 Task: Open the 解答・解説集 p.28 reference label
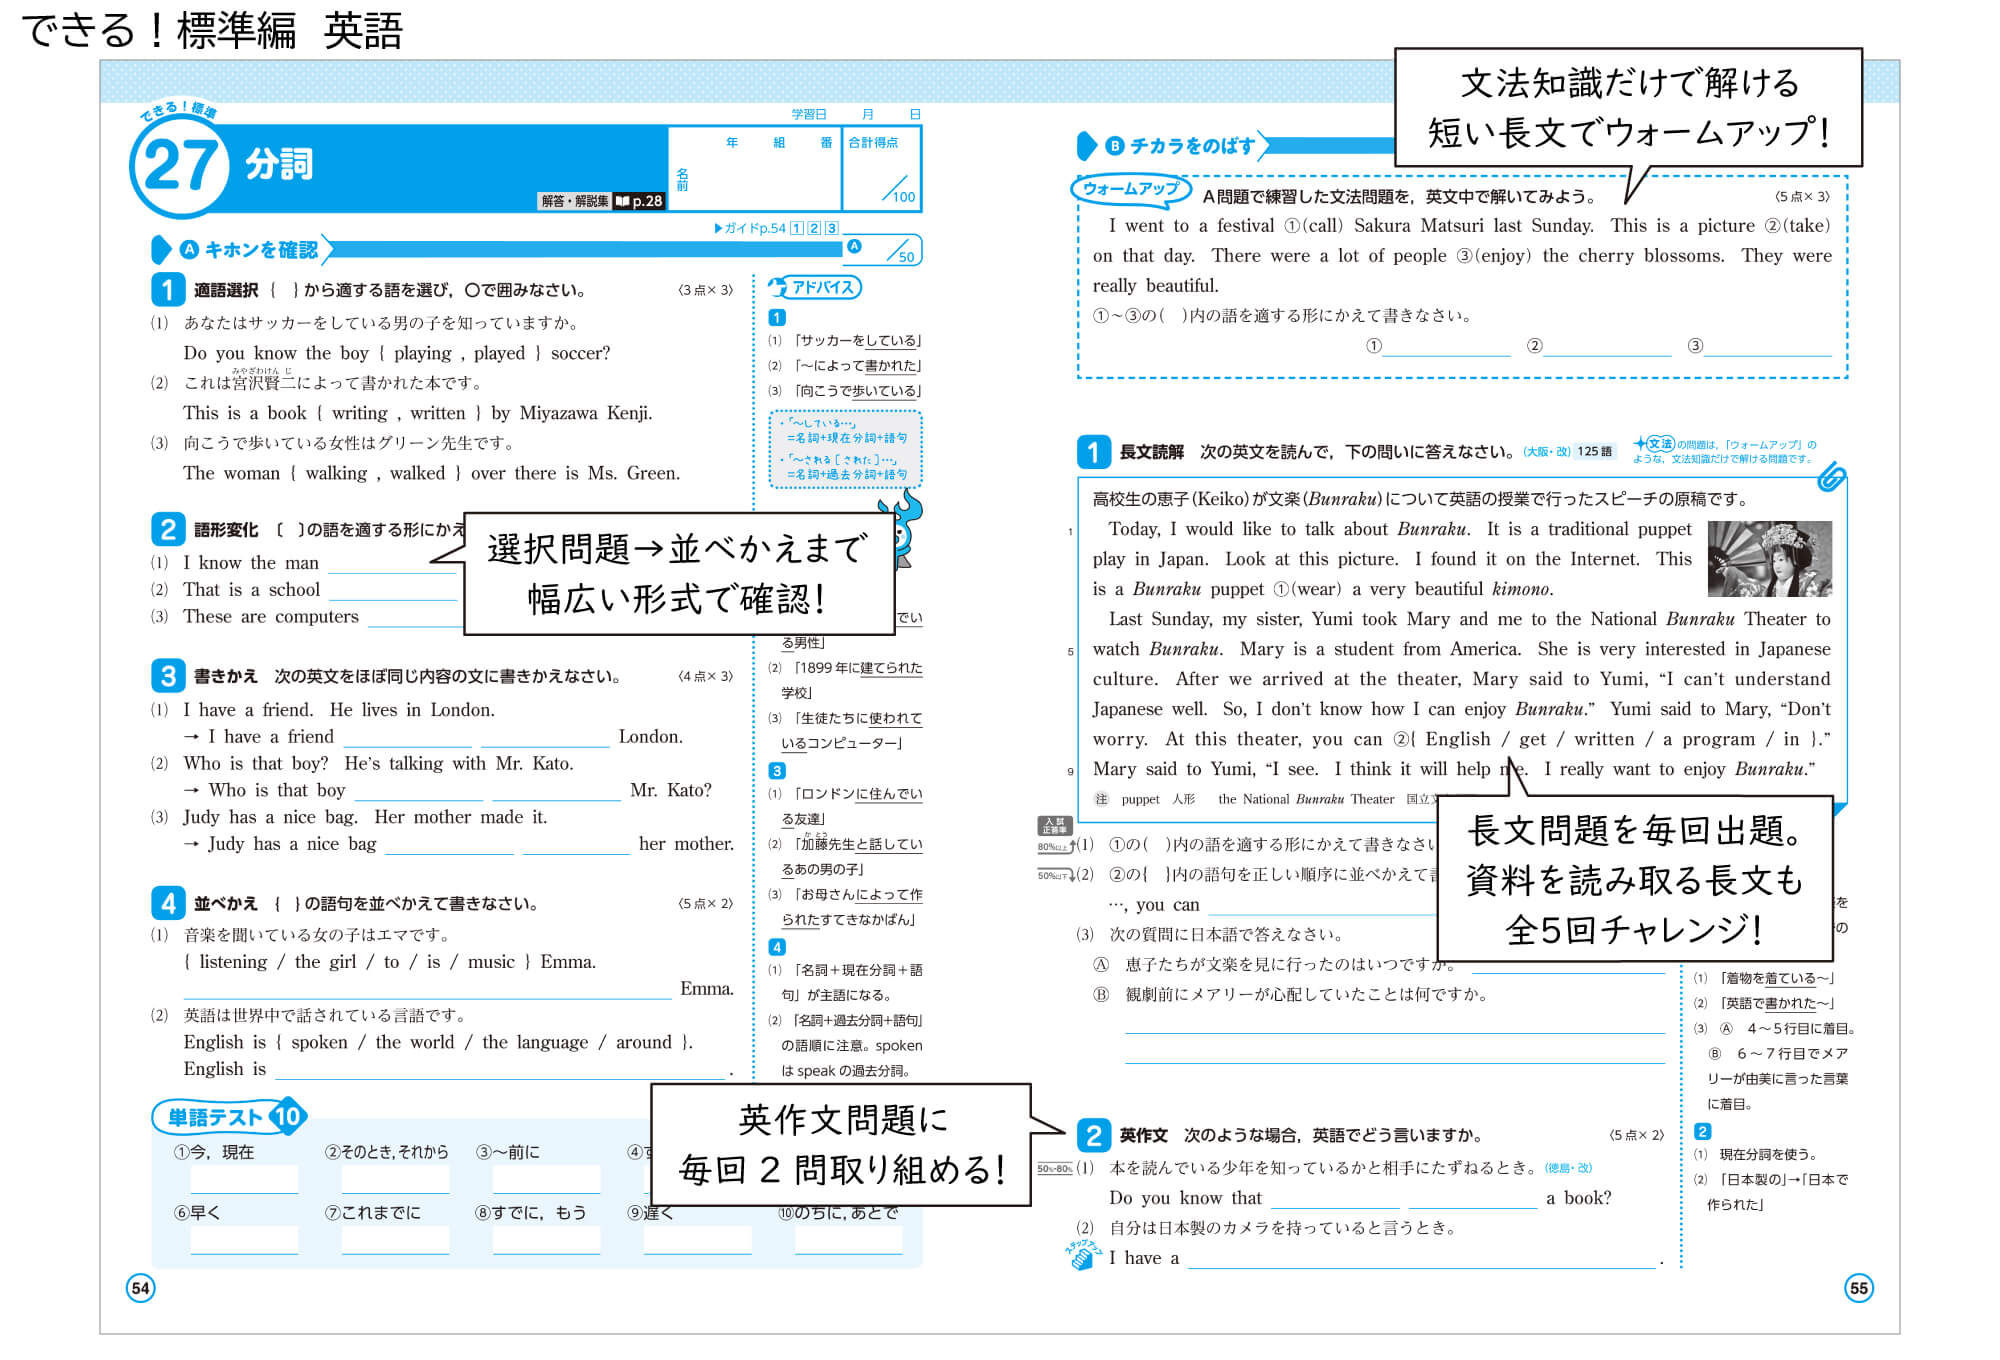click(601, 201)
